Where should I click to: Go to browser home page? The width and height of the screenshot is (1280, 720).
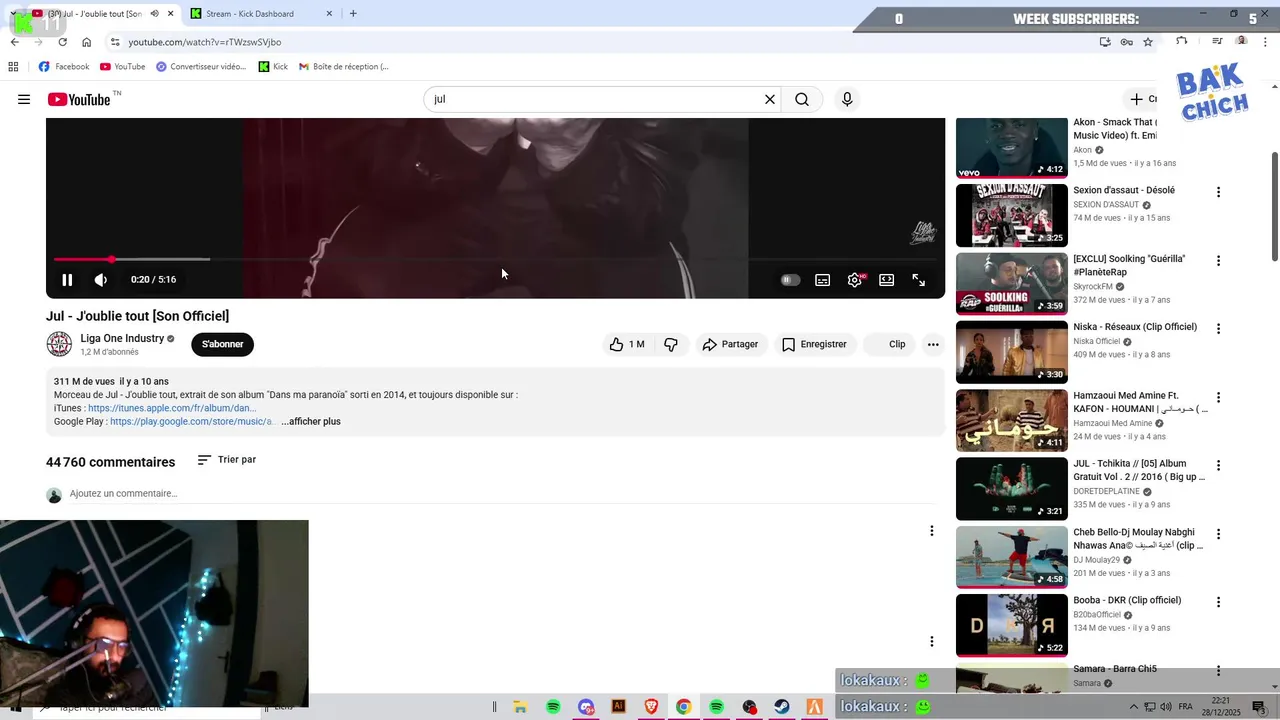click(x=86, y=42)
